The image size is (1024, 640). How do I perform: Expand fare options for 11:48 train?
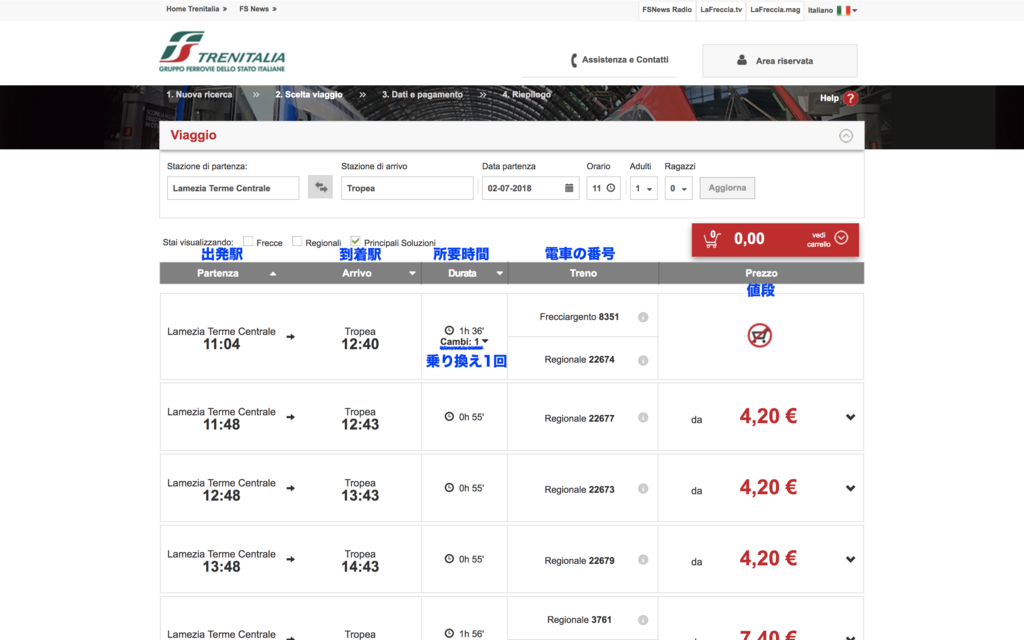pyautogui.click(x=850, y=417)
